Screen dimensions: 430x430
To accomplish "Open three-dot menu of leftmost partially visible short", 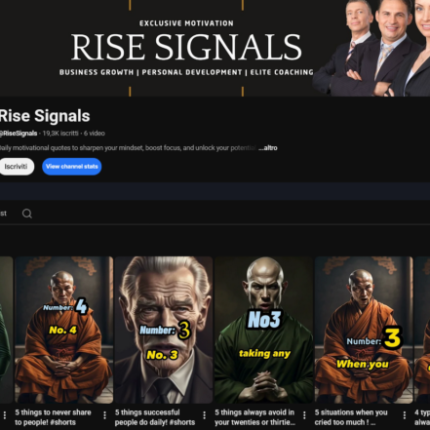I will point(5,415).
